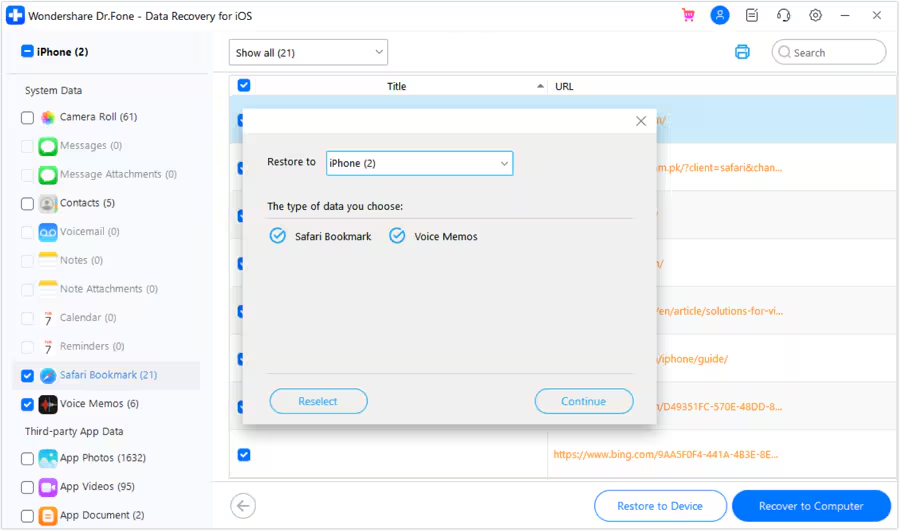Click the headset support icon

tap(784, 15)
